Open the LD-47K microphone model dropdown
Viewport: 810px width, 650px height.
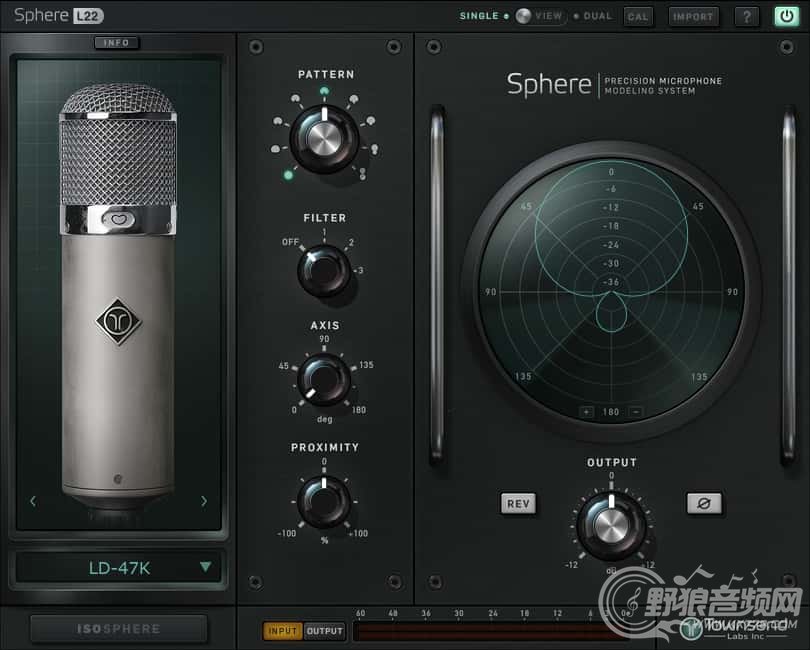point(119,568)
